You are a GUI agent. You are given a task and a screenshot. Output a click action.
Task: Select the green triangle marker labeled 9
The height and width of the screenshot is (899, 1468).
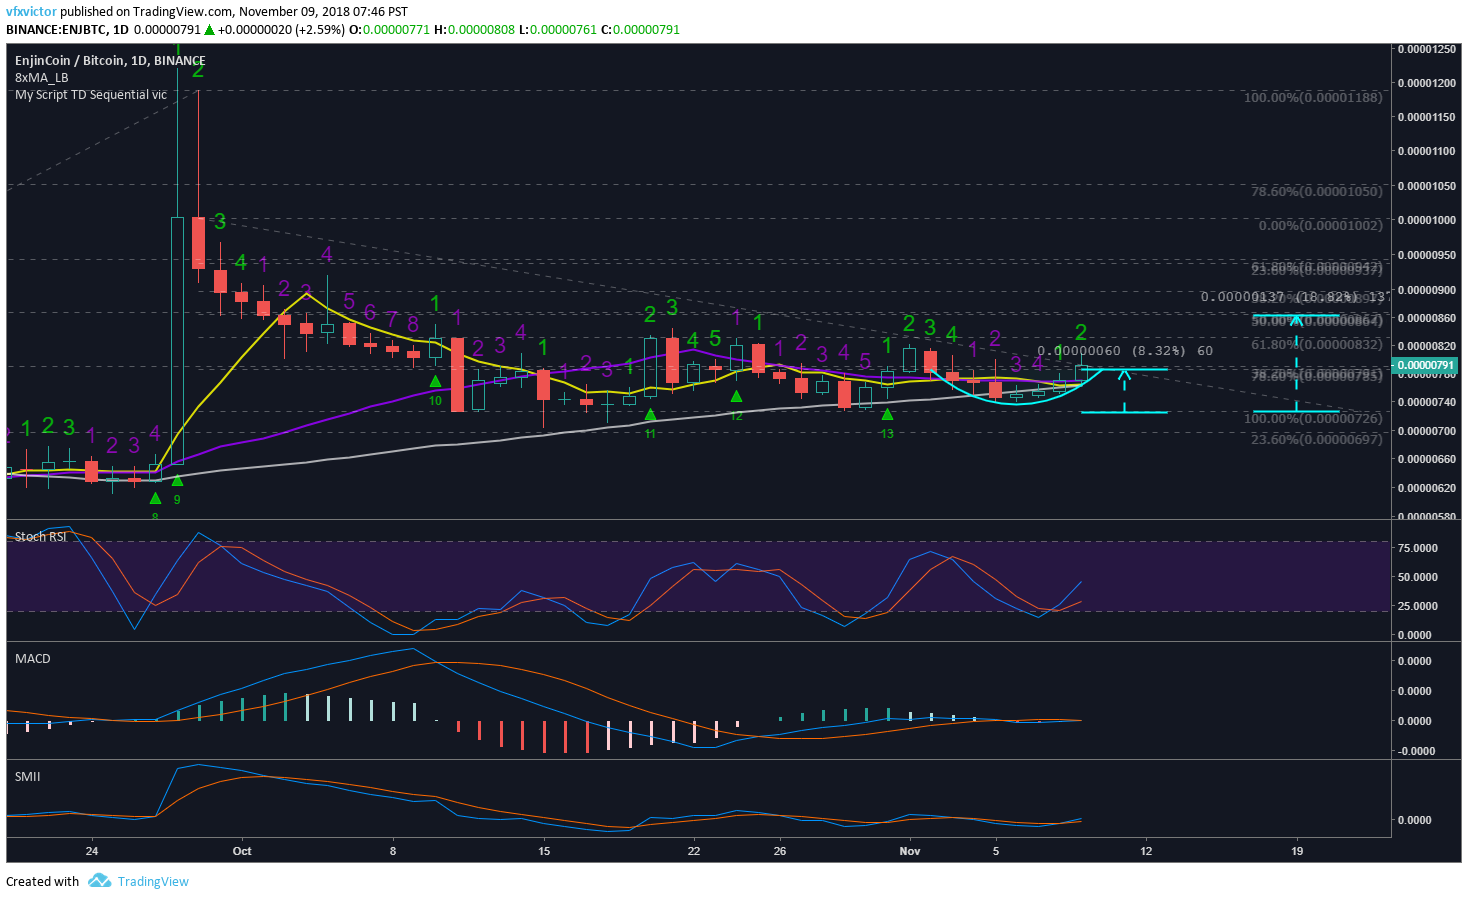(177, 481)
